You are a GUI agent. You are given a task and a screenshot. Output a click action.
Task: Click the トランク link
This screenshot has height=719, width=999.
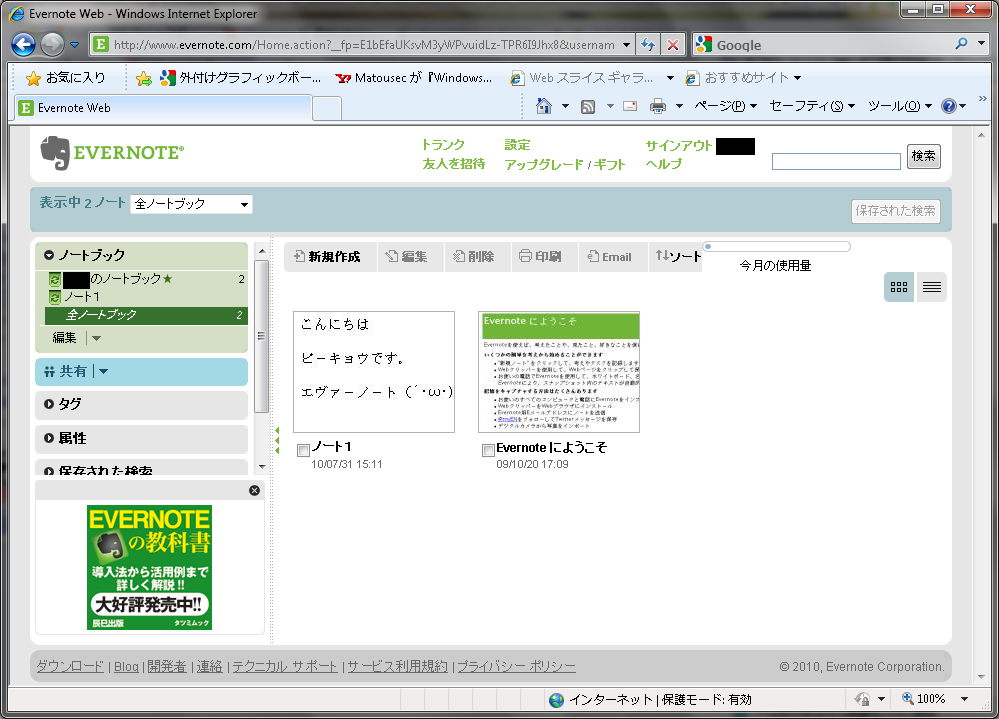[443, 145]
